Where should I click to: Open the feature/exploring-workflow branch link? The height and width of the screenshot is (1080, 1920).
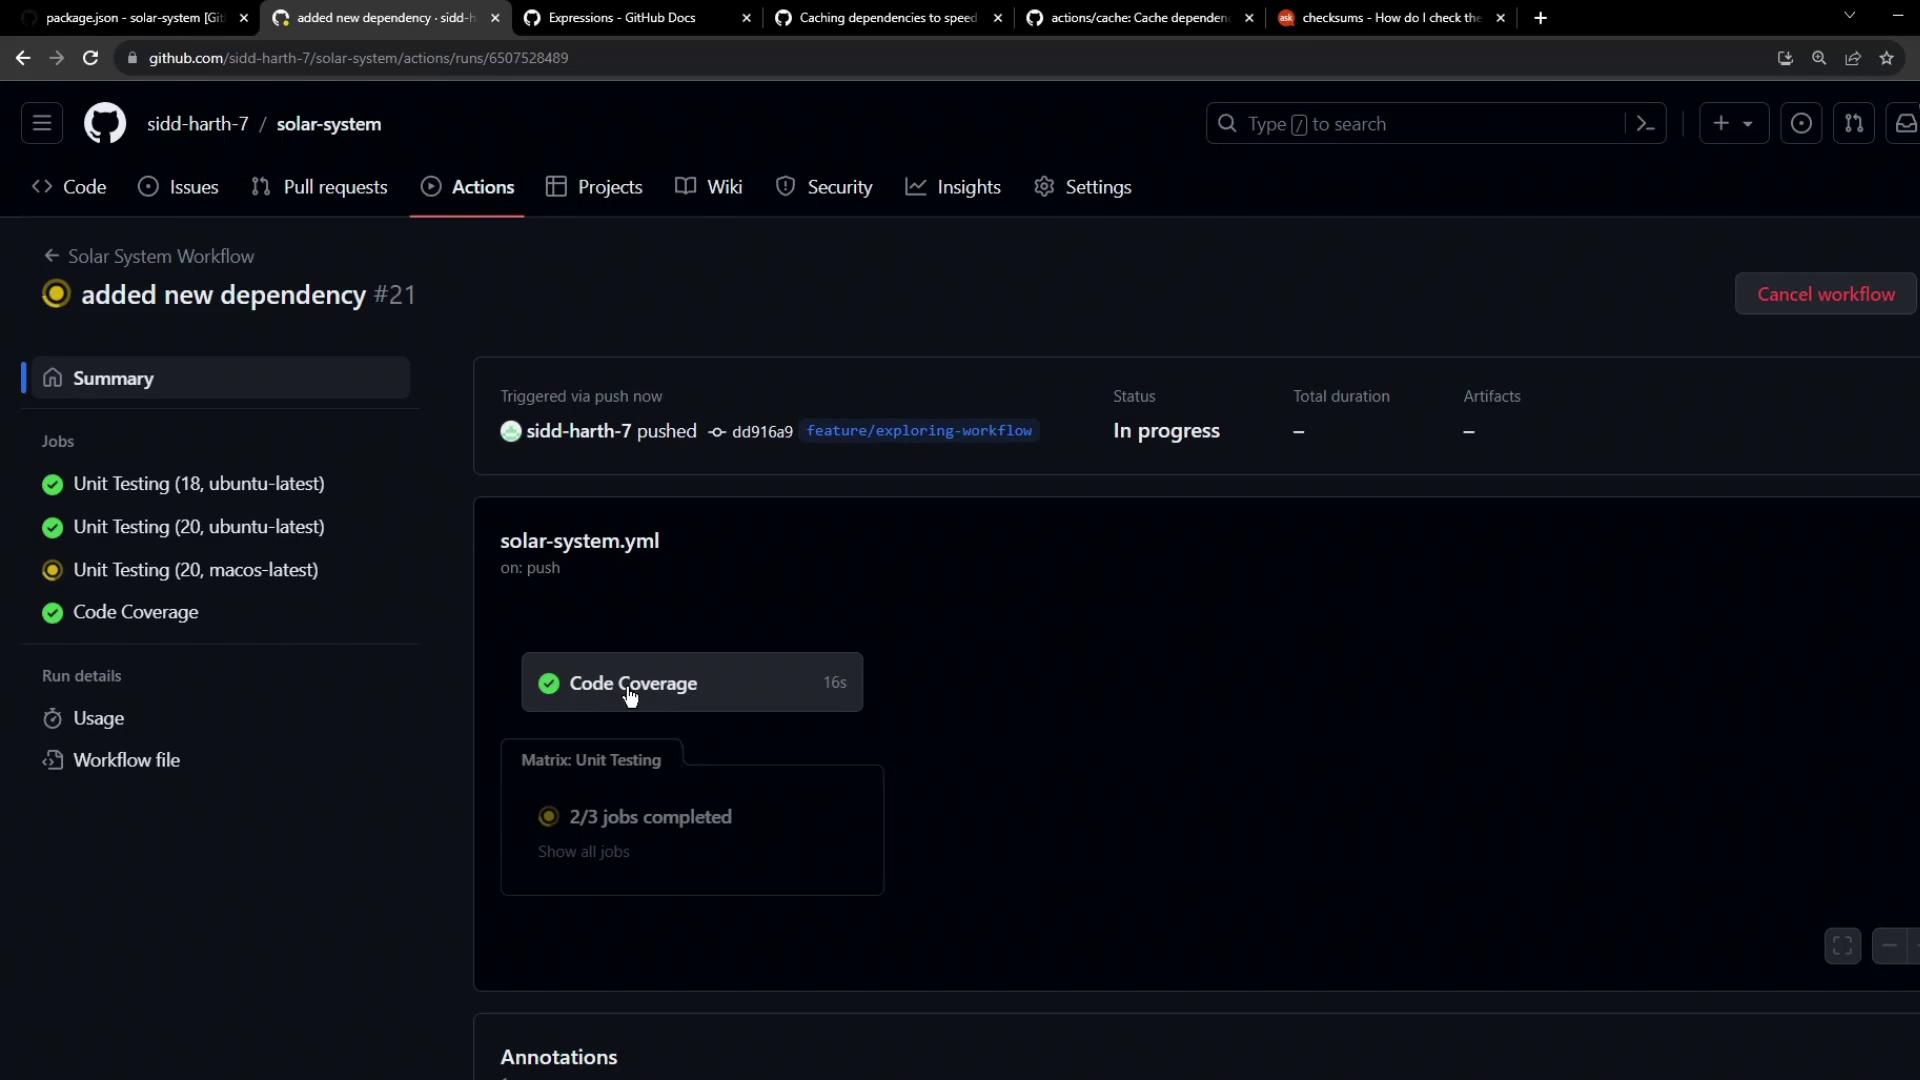[x=918, y=431]
